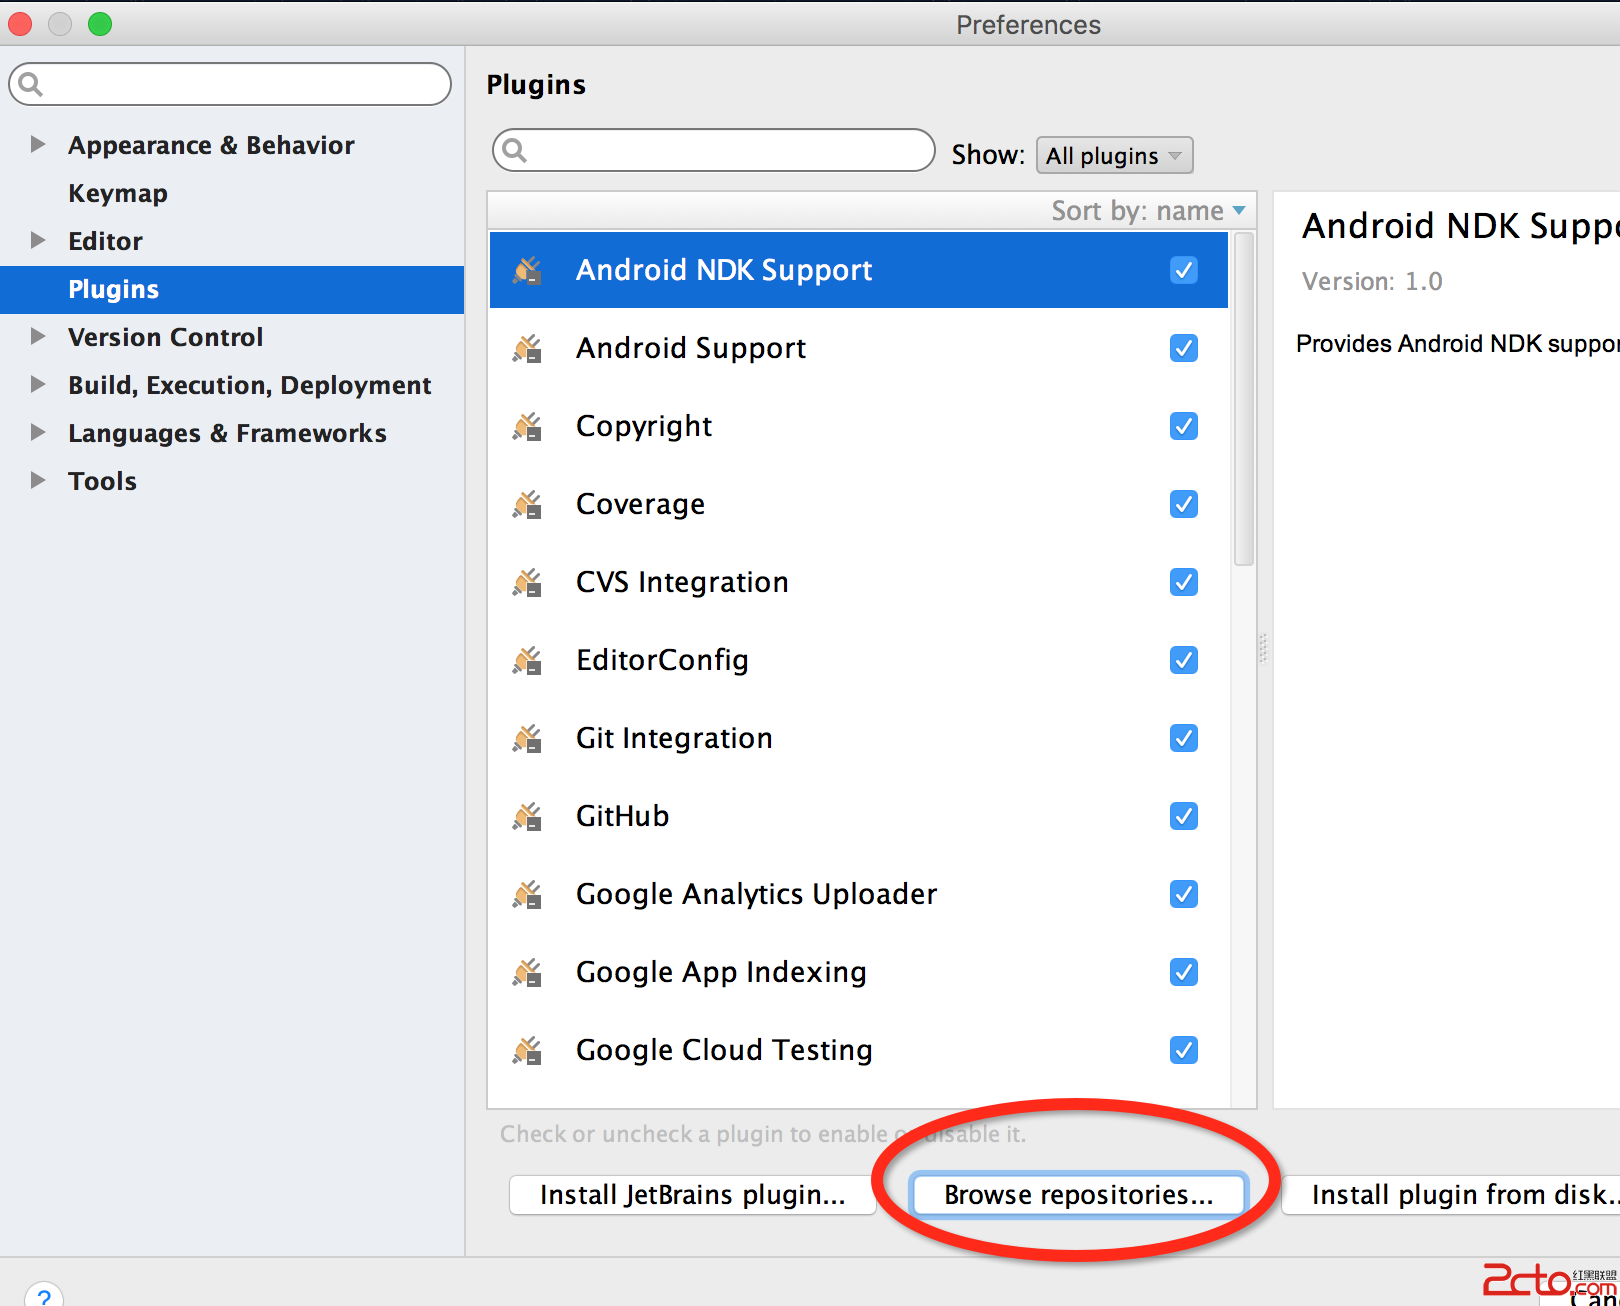Image resolution: width=1620 pixels, height=1306 pixels.
Task: Expand the Version Control tree node
Action: (38, 336)
